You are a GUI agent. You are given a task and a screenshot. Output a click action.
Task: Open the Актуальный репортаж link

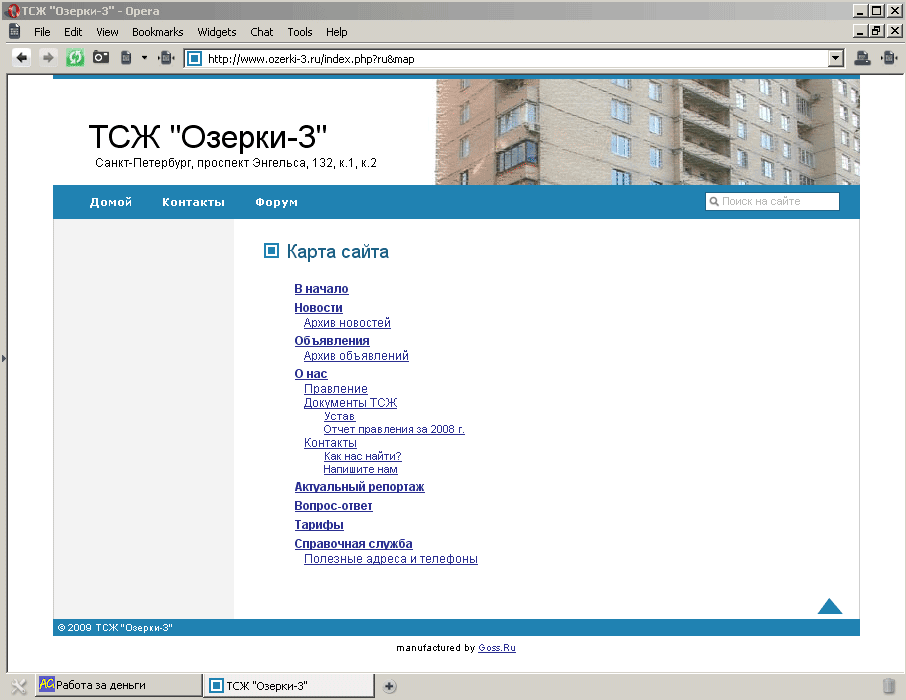click(x=359, y=487)
